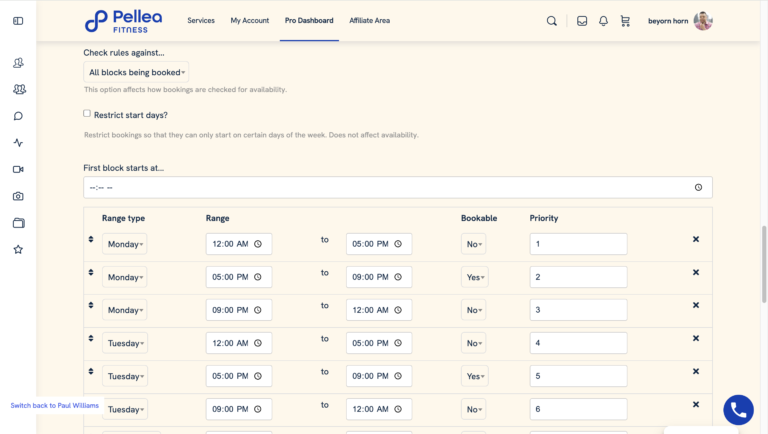Screen dimensions: 768x434
Task: Open the activity pulse sidebar icon
Action: 18,143
